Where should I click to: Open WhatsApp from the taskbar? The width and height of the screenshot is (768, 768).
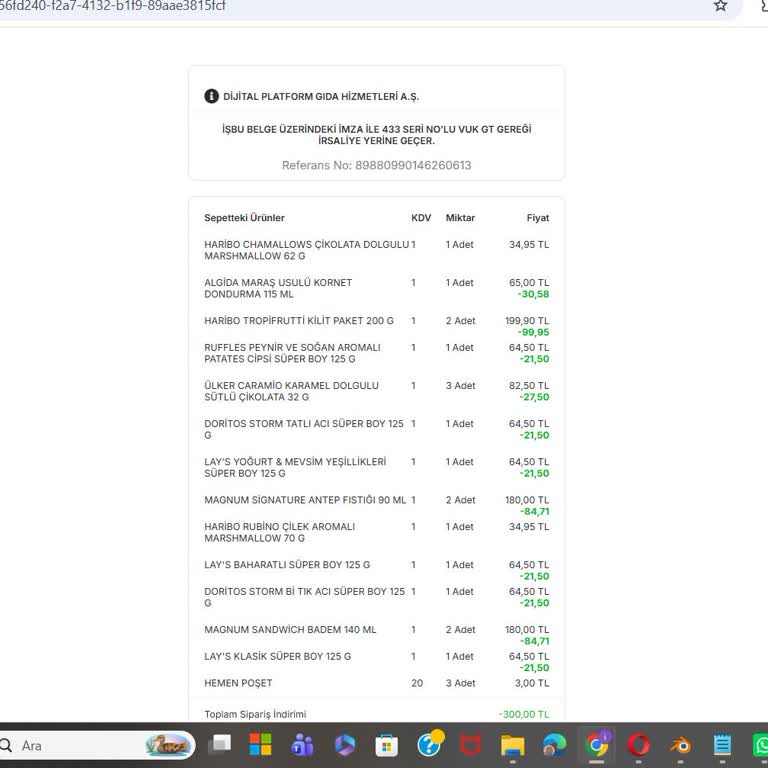(761, 745)
